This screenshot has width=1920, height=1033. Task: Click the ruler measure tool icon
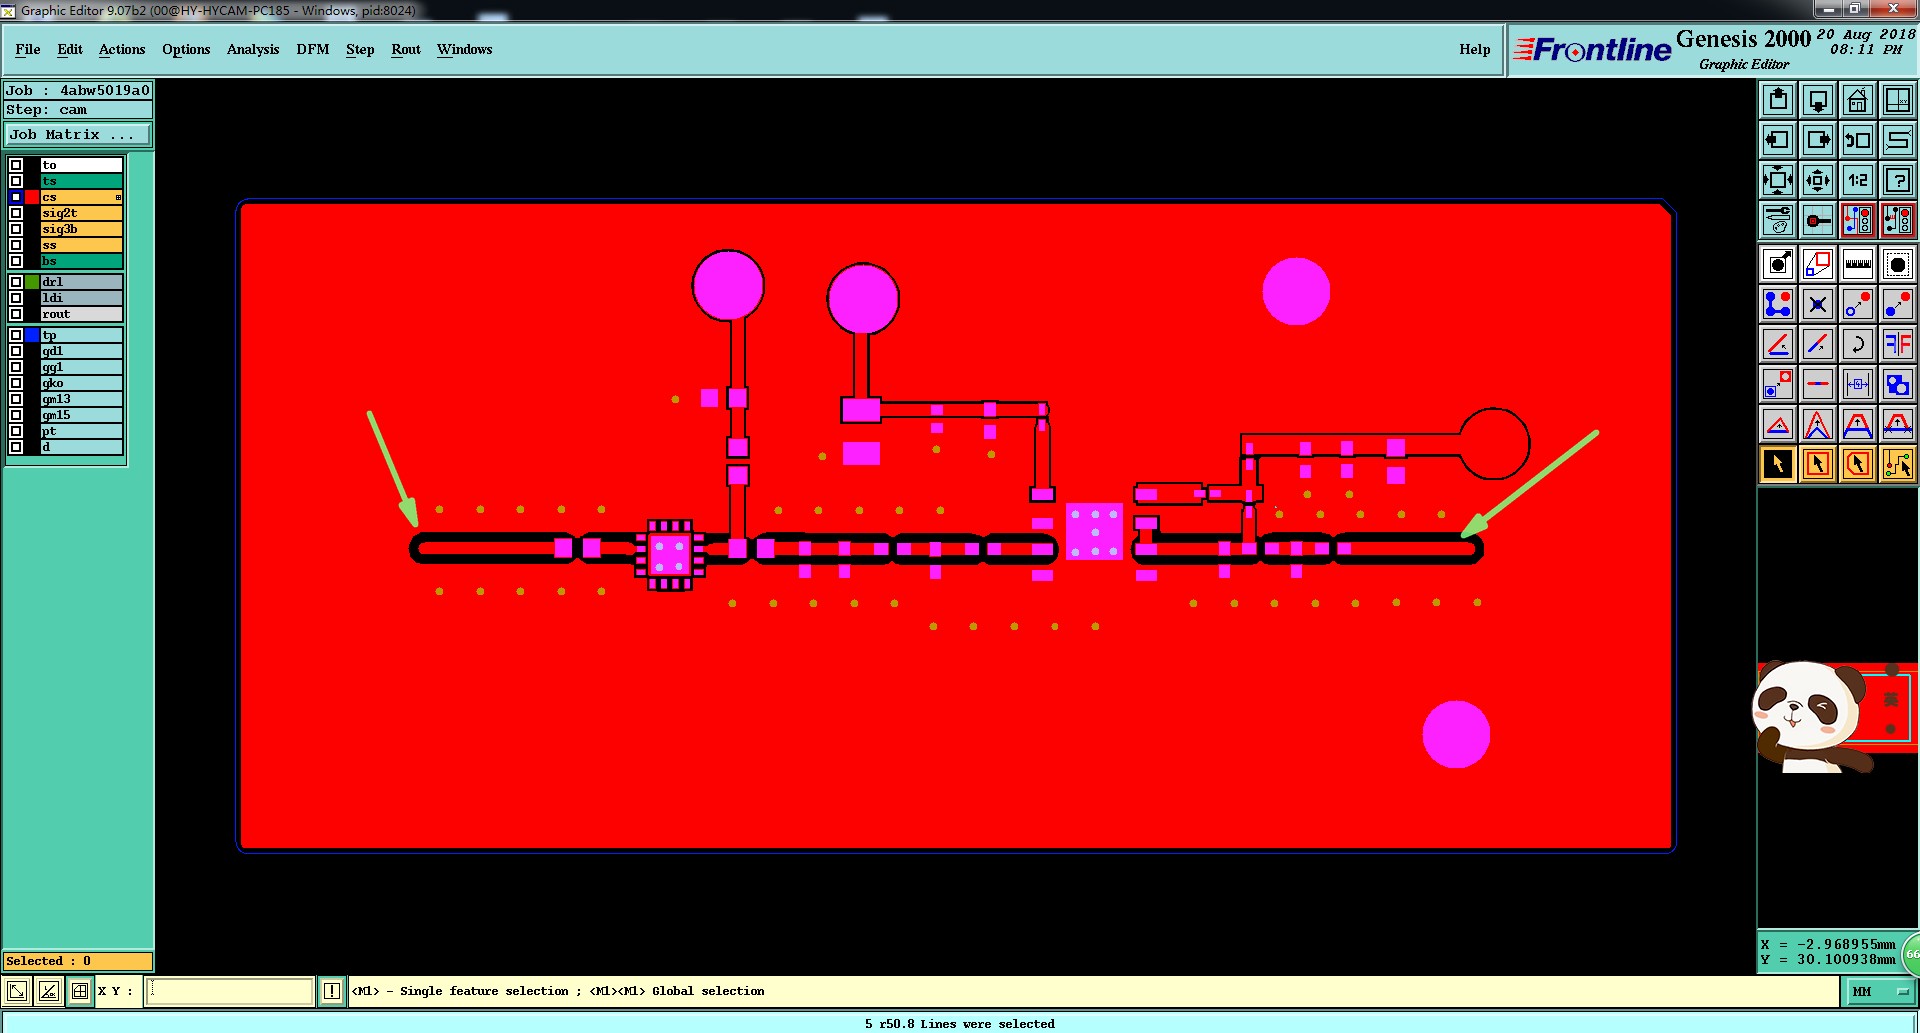tap(1858, 264)
